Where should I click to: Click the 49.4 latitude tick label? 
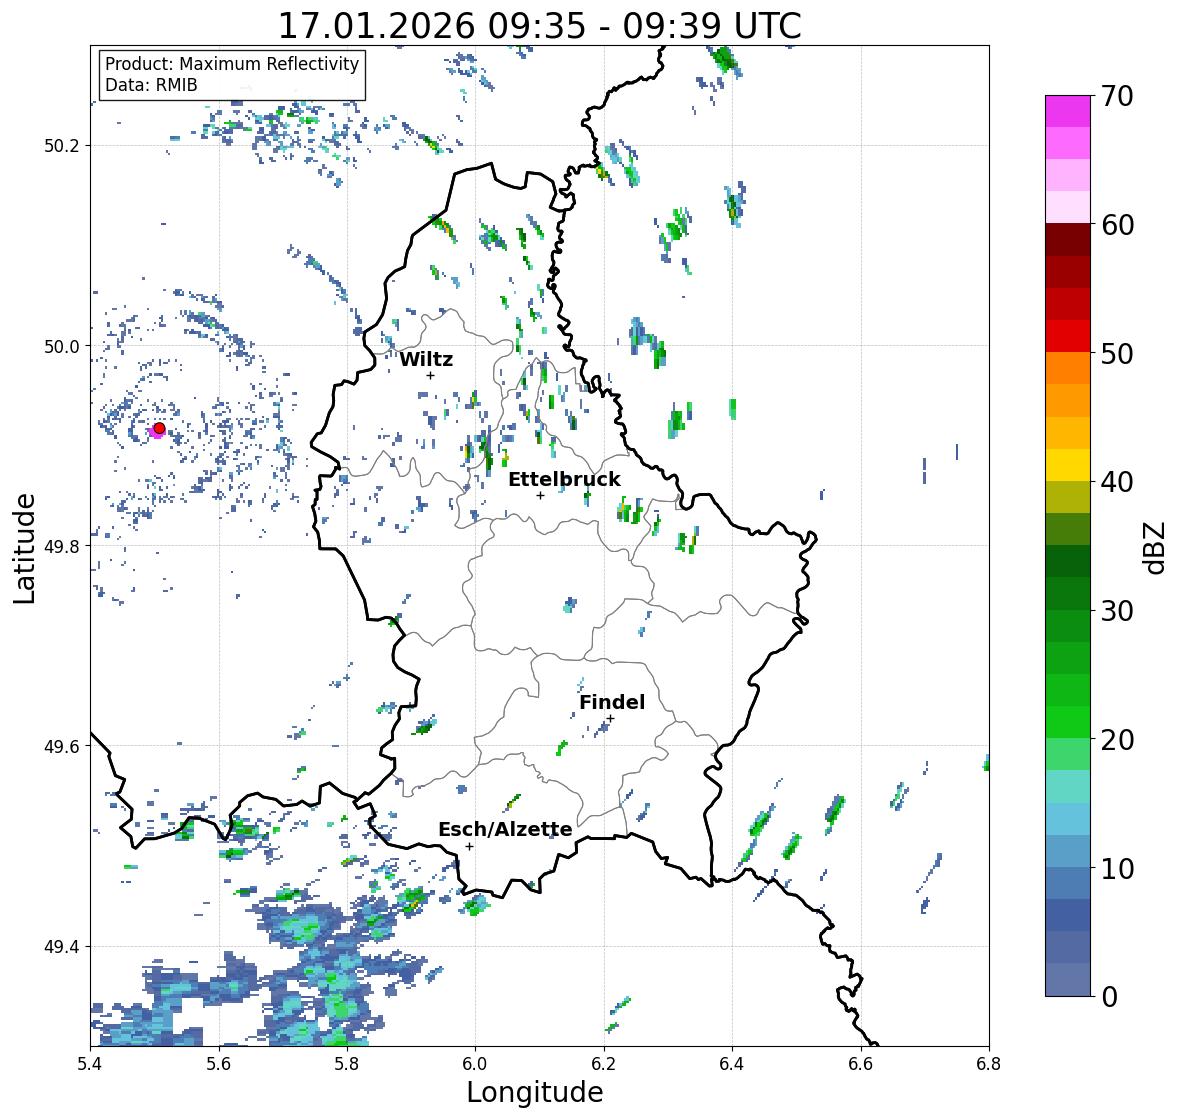pos(62,946)
